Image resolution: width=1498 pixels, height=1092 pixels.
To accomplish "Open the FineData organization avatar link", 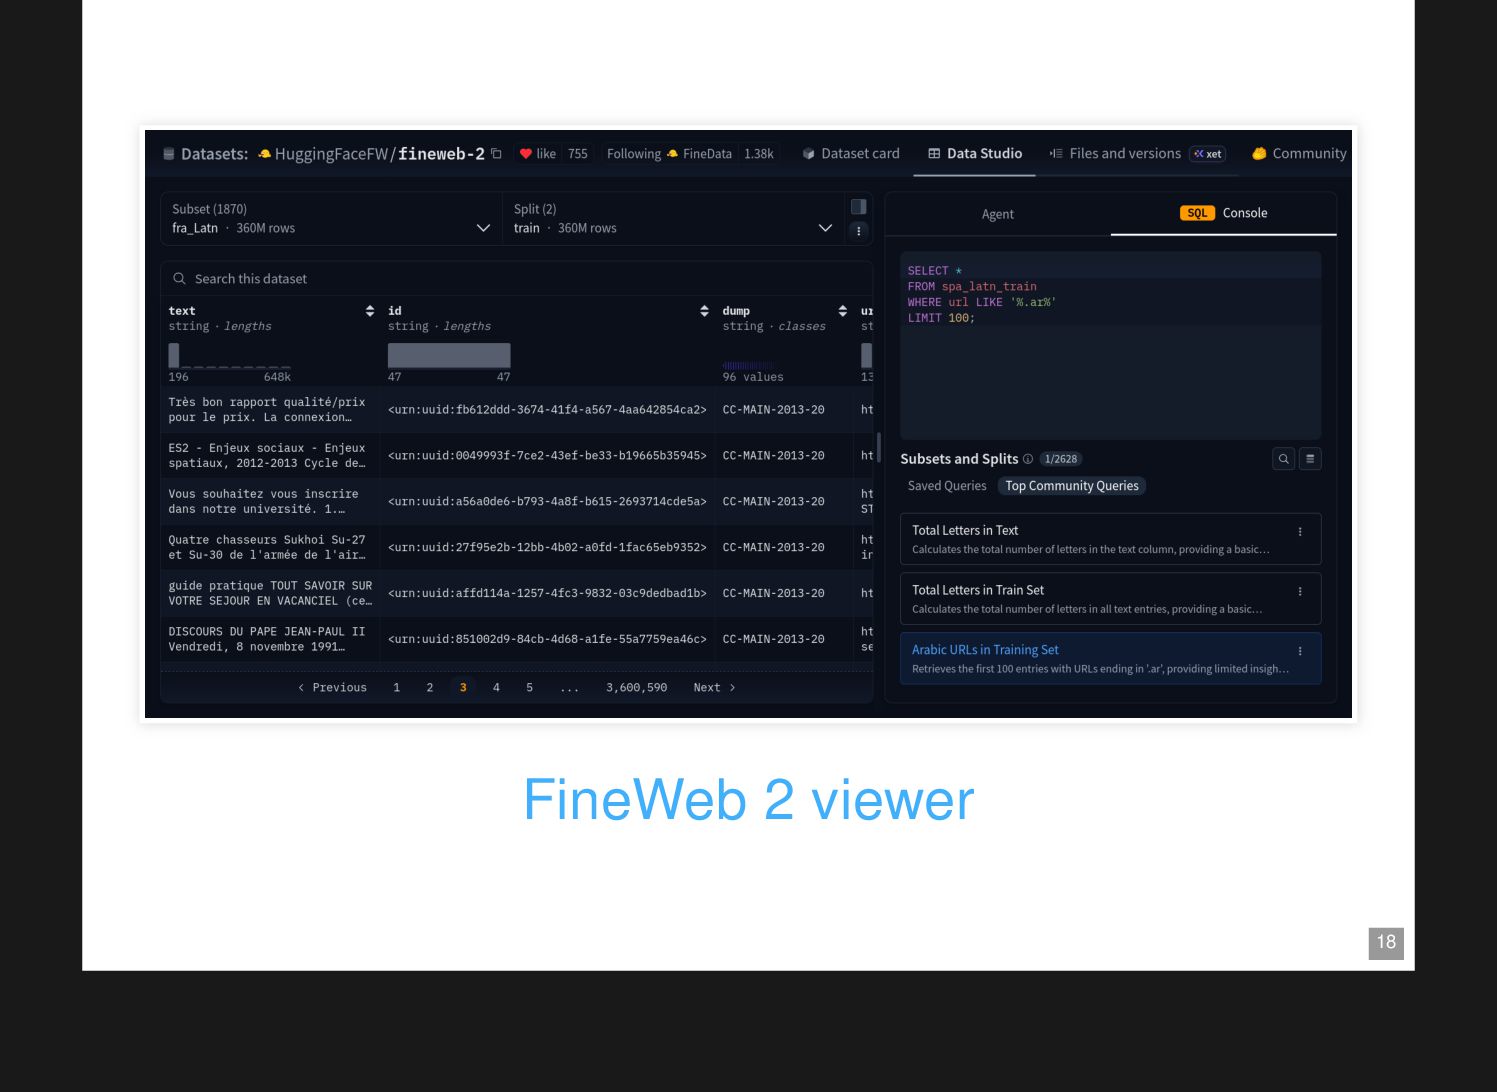I will coord(673,154).
